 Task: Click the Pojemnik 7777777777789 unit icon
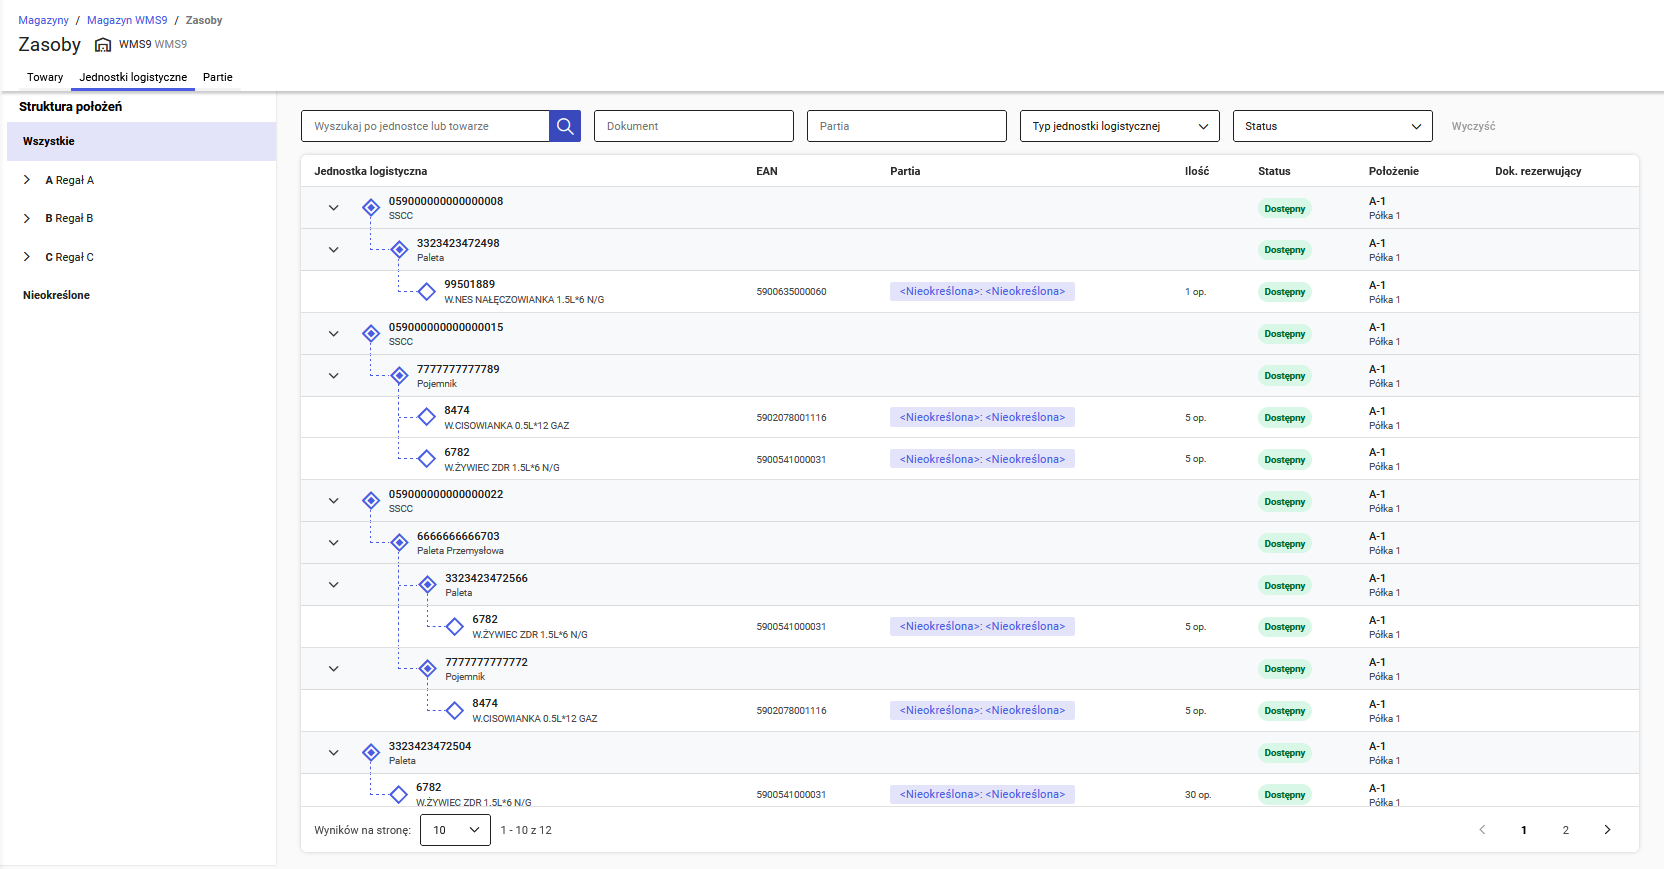click(399, 376)
